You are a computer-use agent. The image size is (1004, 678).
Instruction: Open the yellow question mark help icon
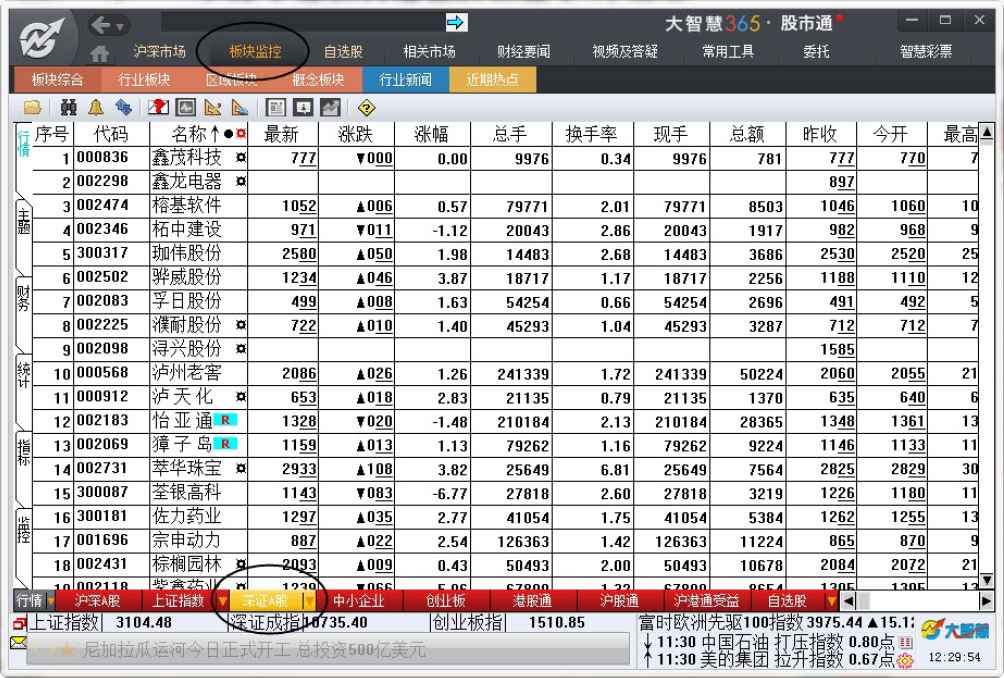point(366,108)
